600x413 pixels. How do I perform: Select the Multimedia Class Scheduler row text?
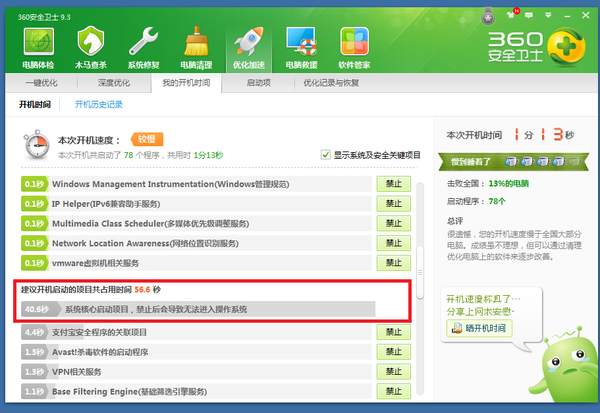tap(150, 224)
